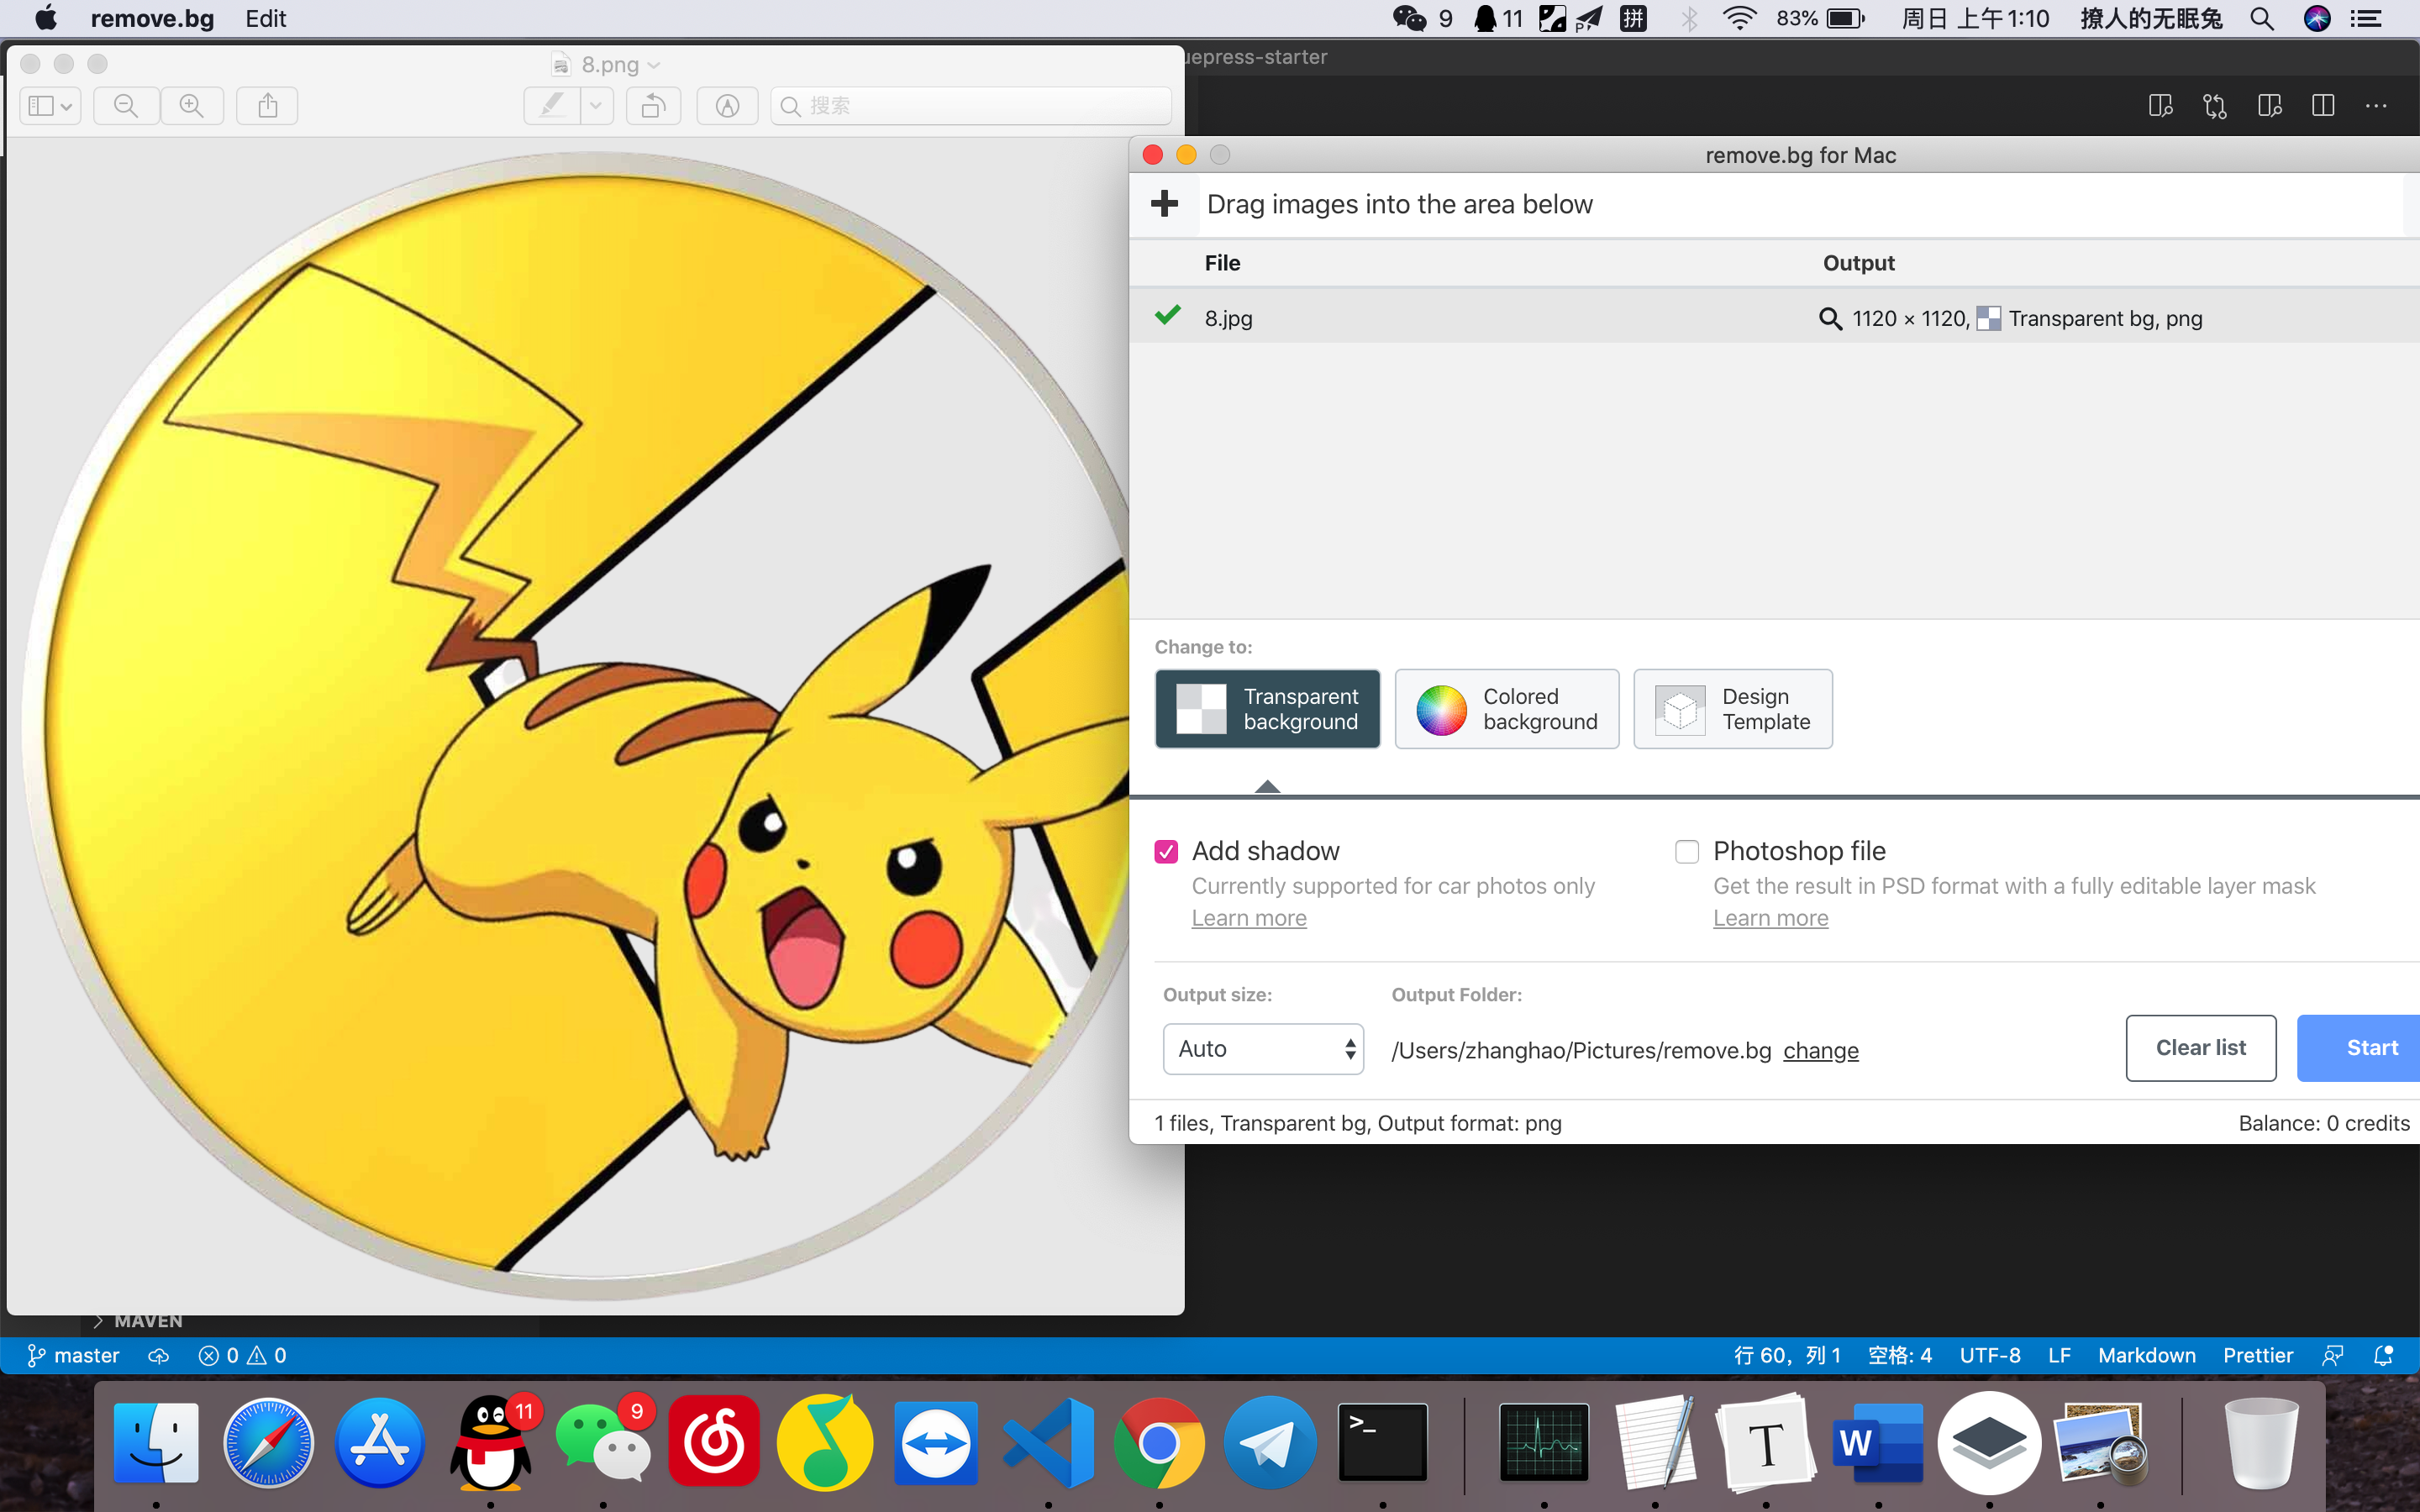Rotate the image in Preview toolbar
2420x1512 pixels.
click(x=653, y=105)
